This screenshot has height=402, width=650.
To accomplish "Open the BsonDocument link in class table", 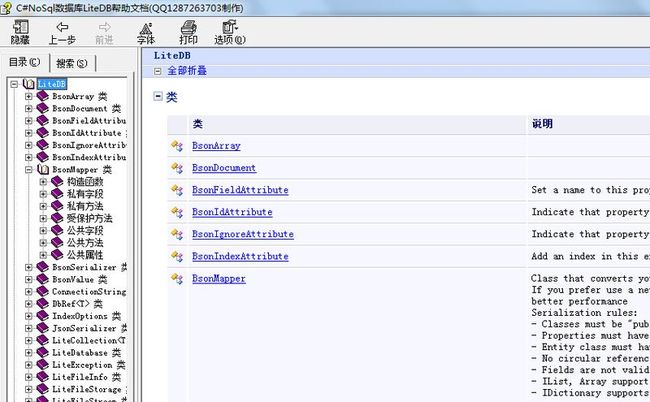I will coord(224,168).
